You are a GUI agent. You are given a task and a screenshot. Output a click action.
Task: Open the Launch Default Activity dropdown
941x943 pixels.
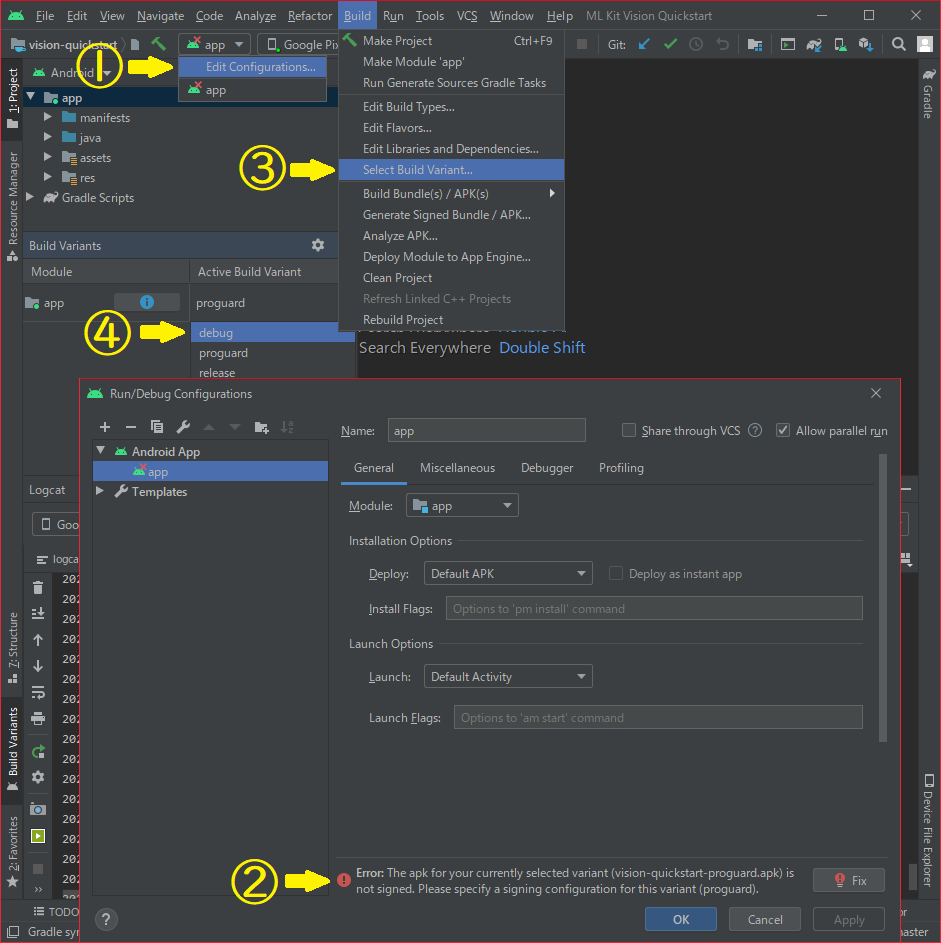click(507, 676)
